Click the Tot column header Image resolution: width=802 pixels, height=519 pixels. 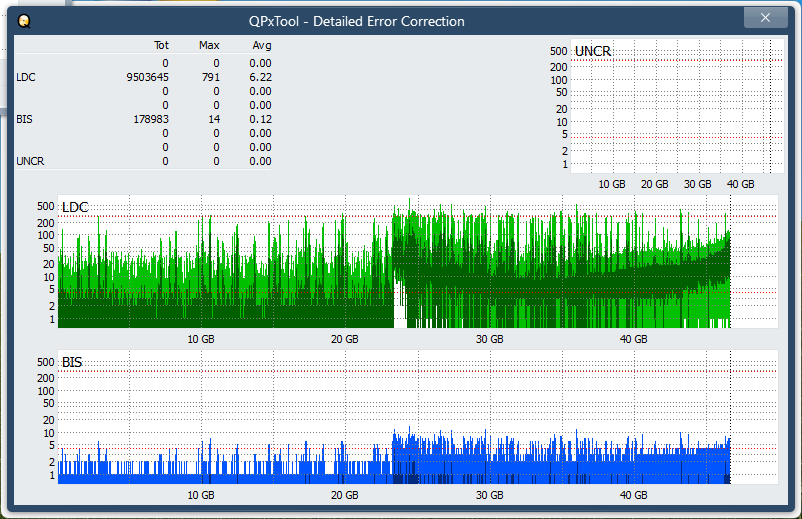click(161, 45)
